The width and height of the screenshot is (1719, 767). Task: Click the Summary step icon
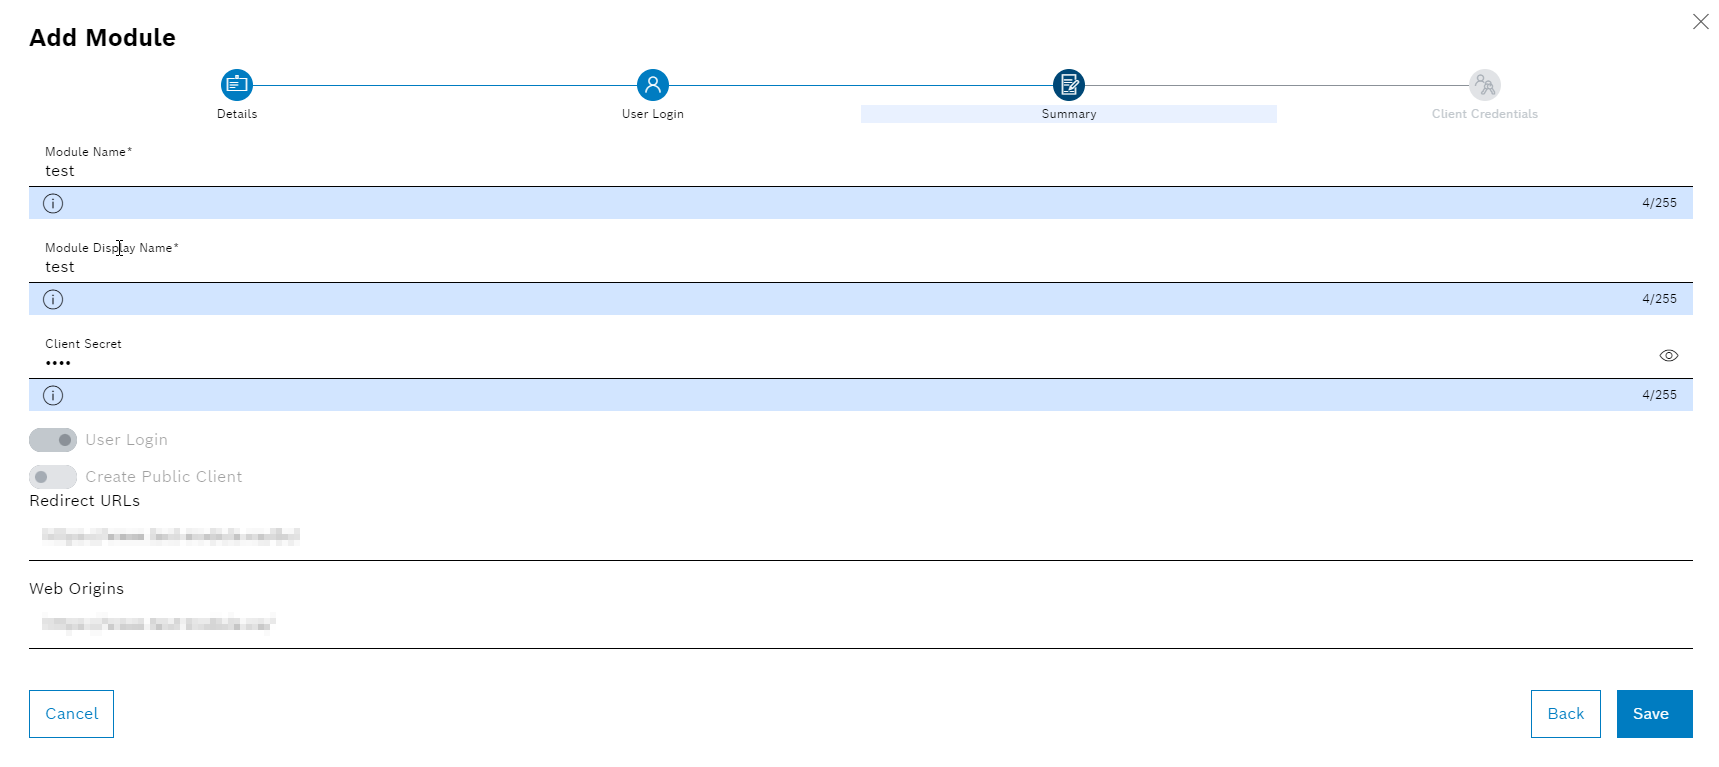click(x=1068, y=85)
